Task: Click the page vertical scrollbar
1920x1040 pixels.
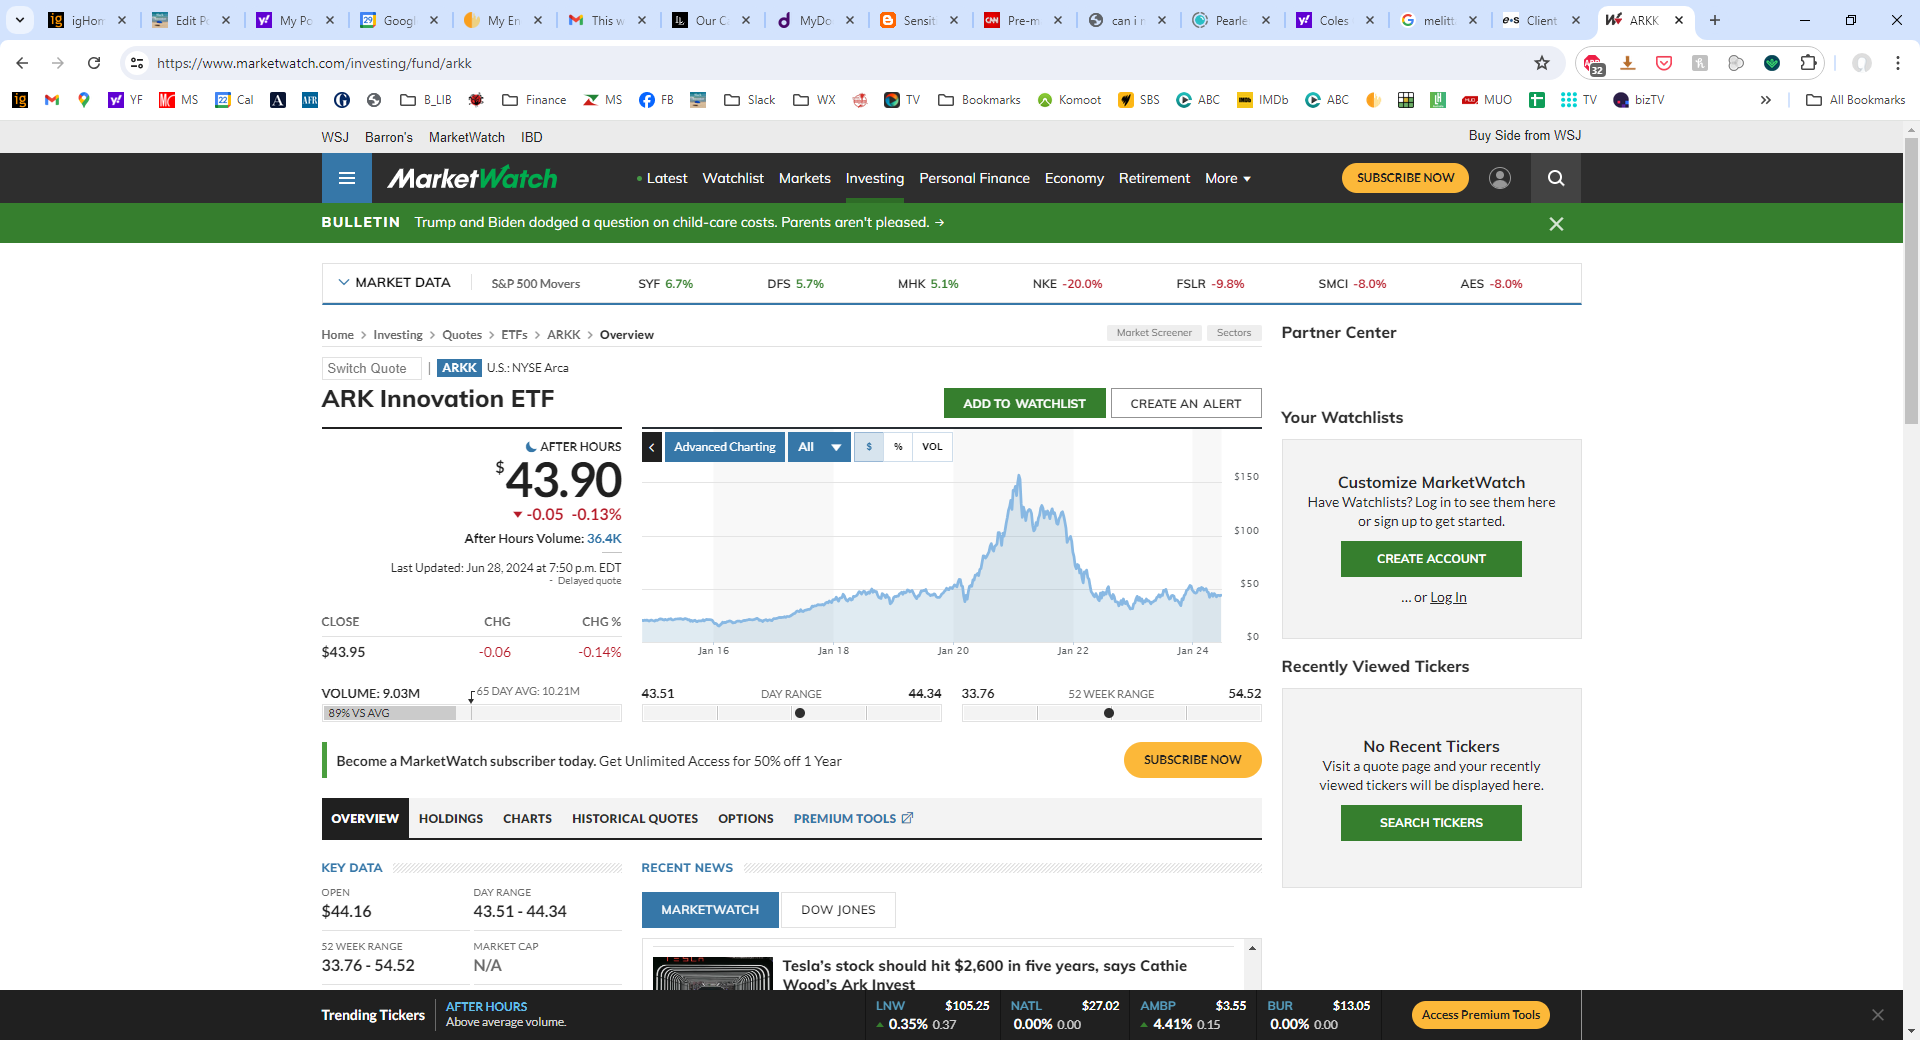Action: (1911, 280)
